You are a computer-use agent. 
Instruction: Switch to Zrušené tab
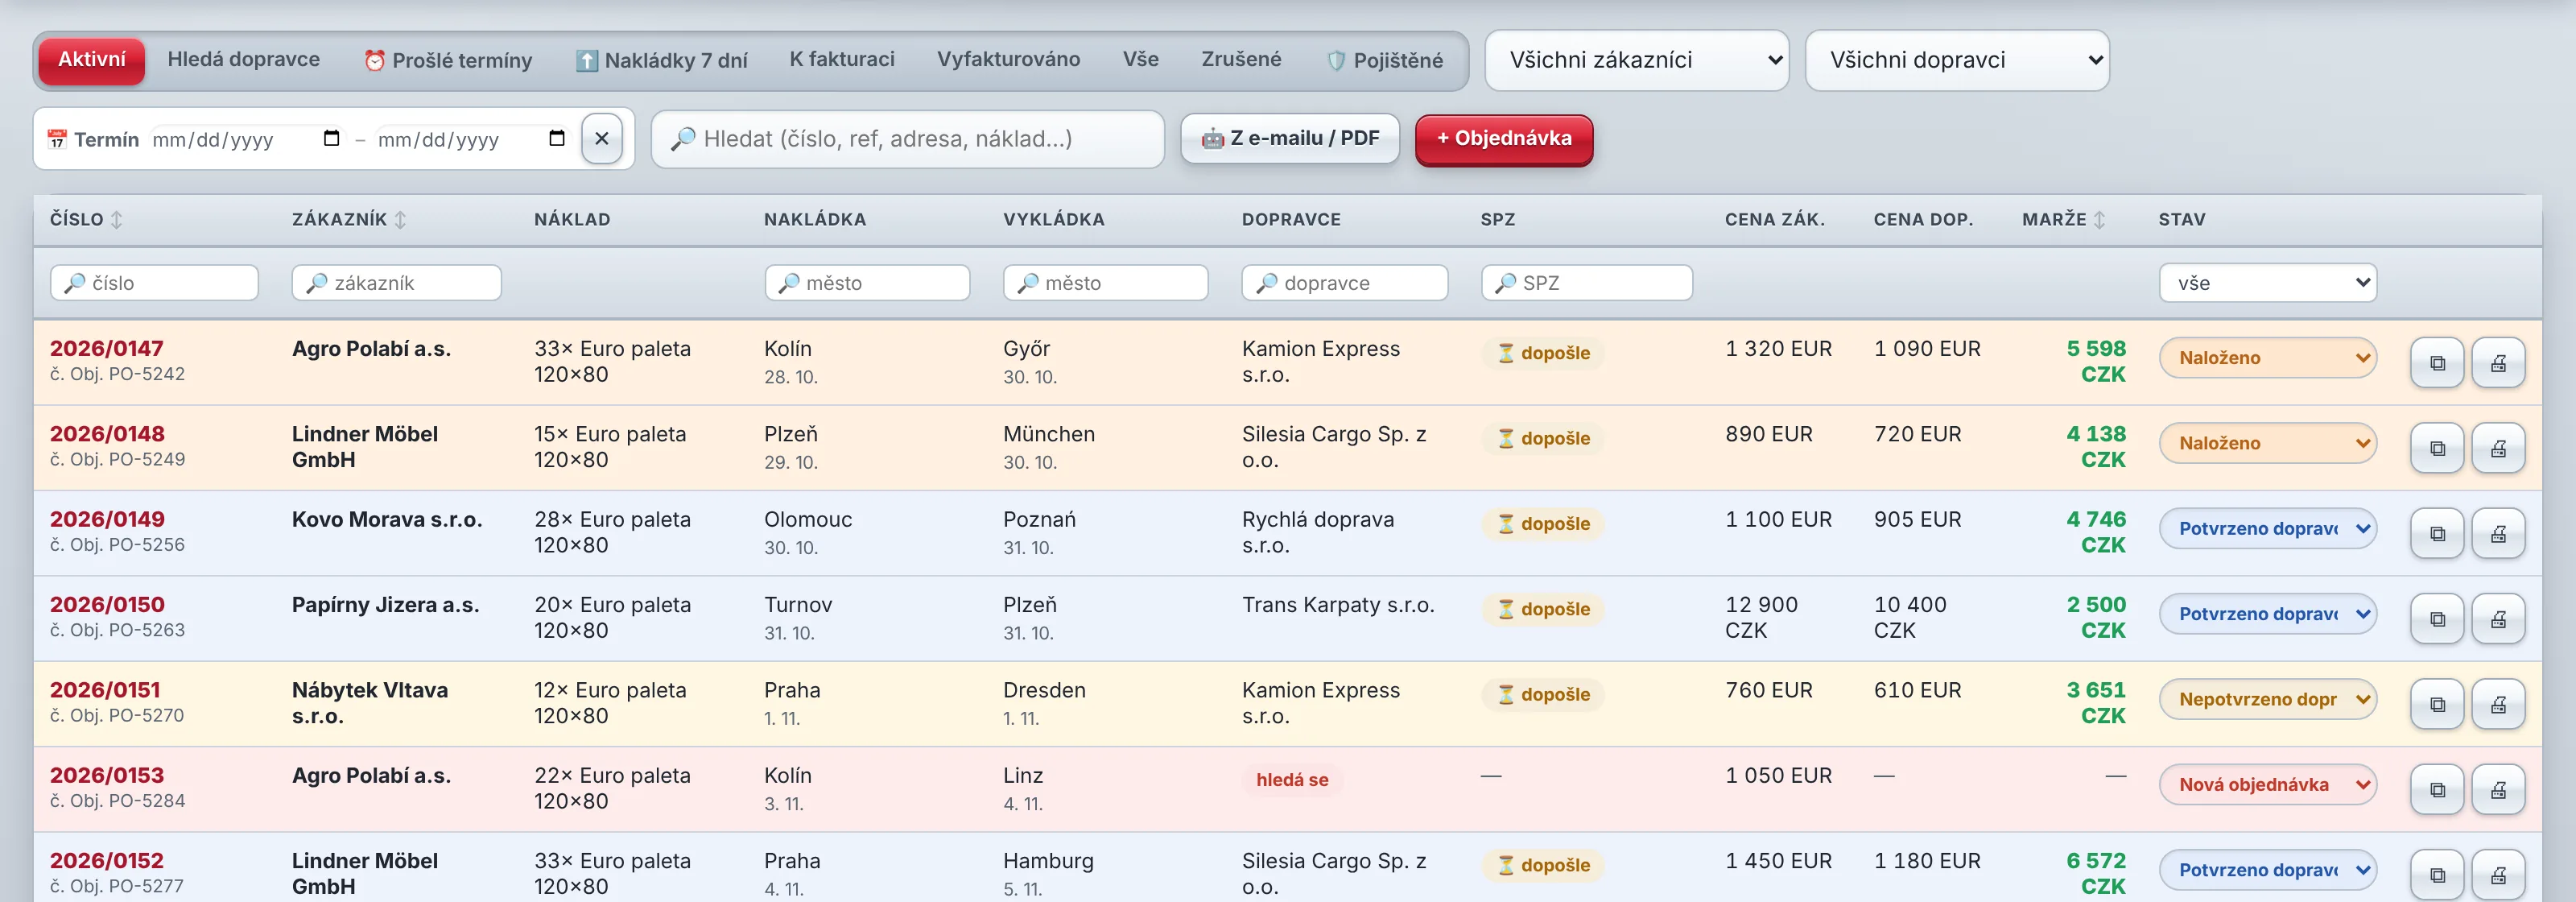point(1241,60)
